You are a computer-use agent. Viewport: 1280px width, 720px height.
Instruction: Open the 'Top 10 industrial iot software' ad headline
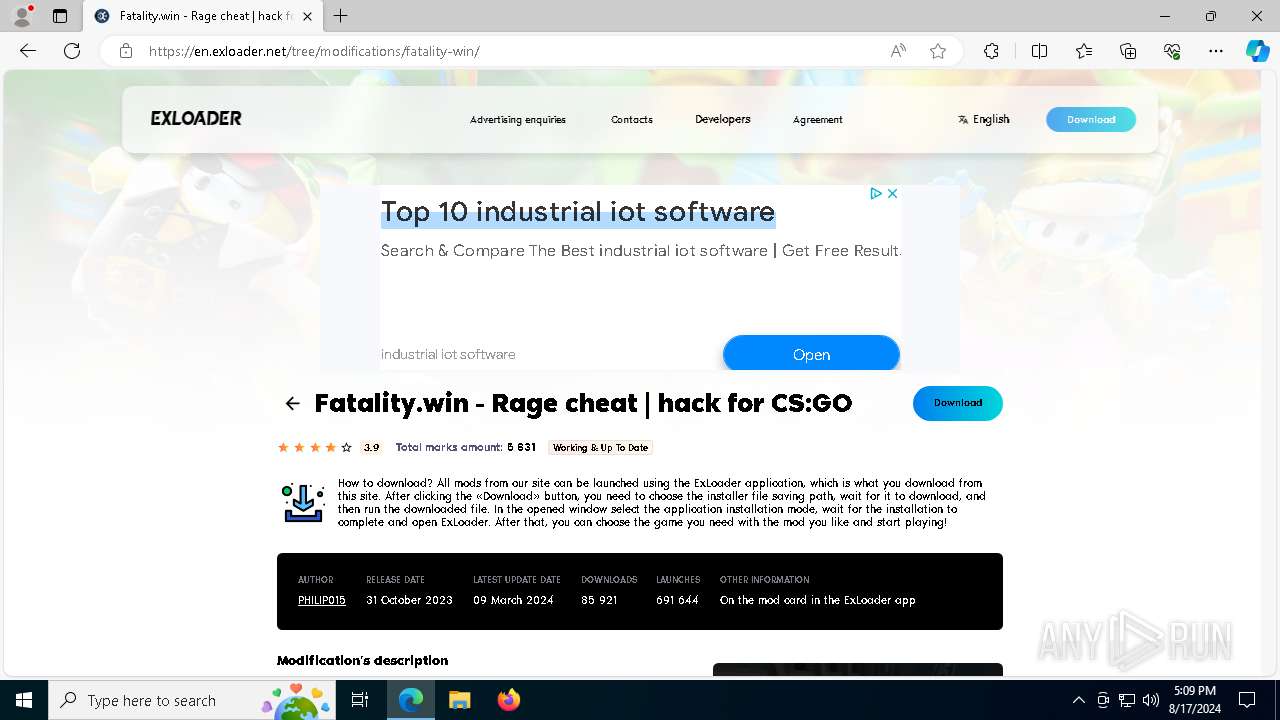(578, 212)
